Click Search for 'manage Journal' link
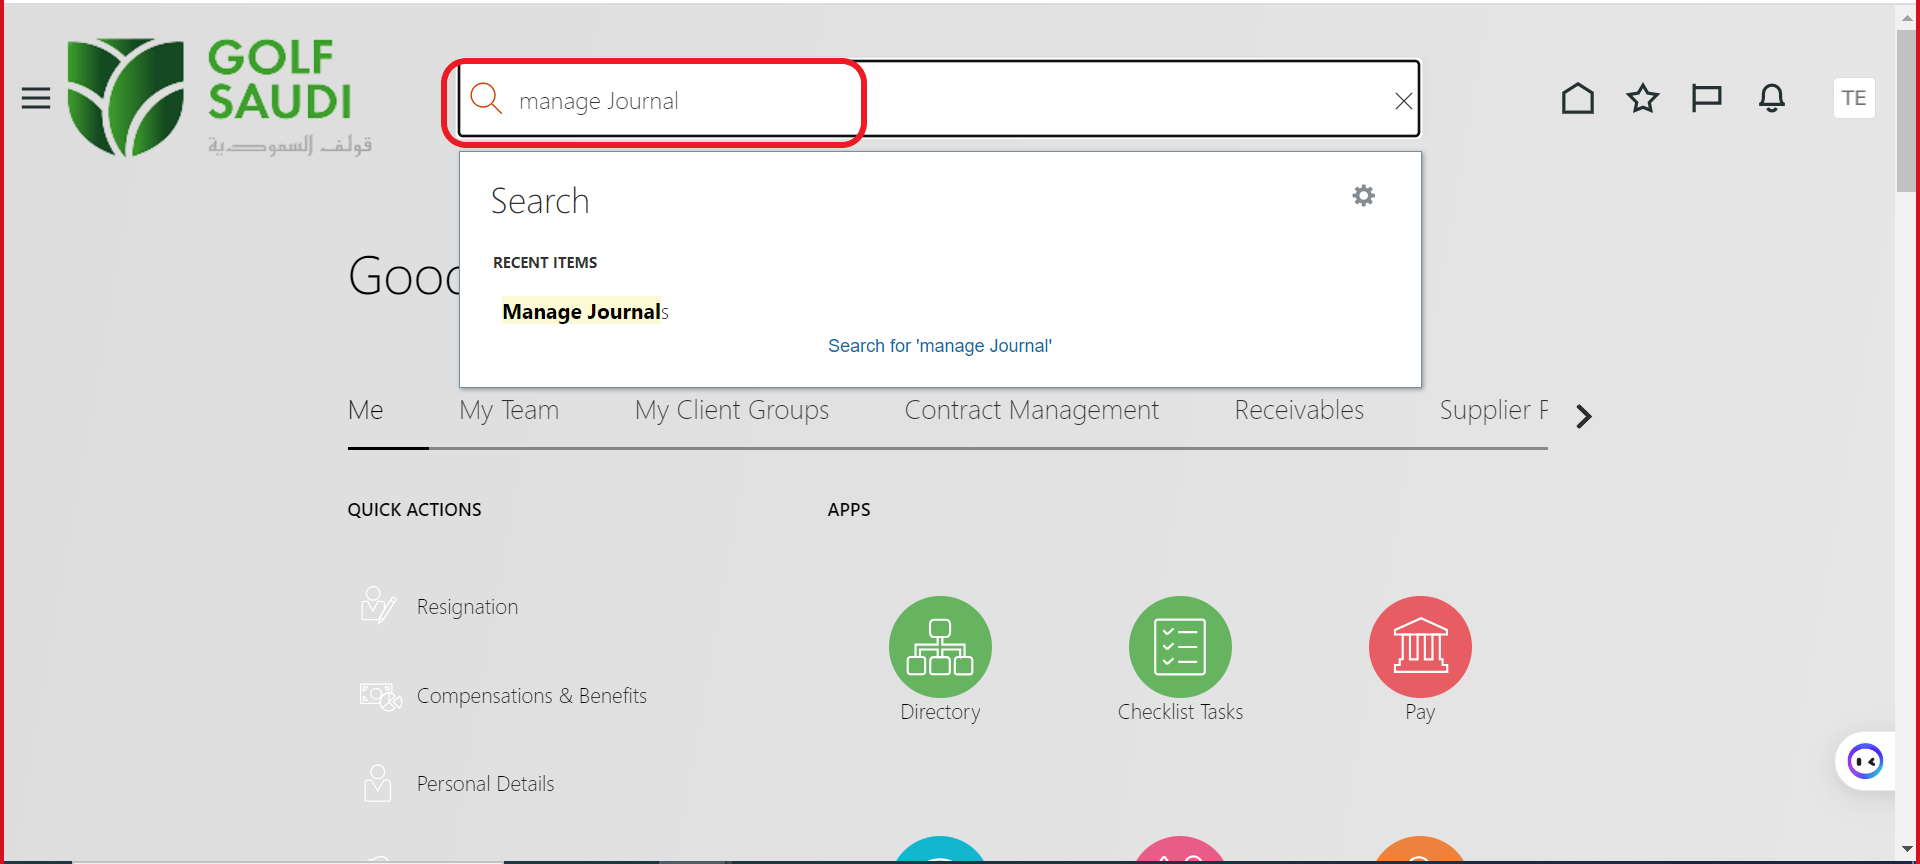 (x=939, y=346)
